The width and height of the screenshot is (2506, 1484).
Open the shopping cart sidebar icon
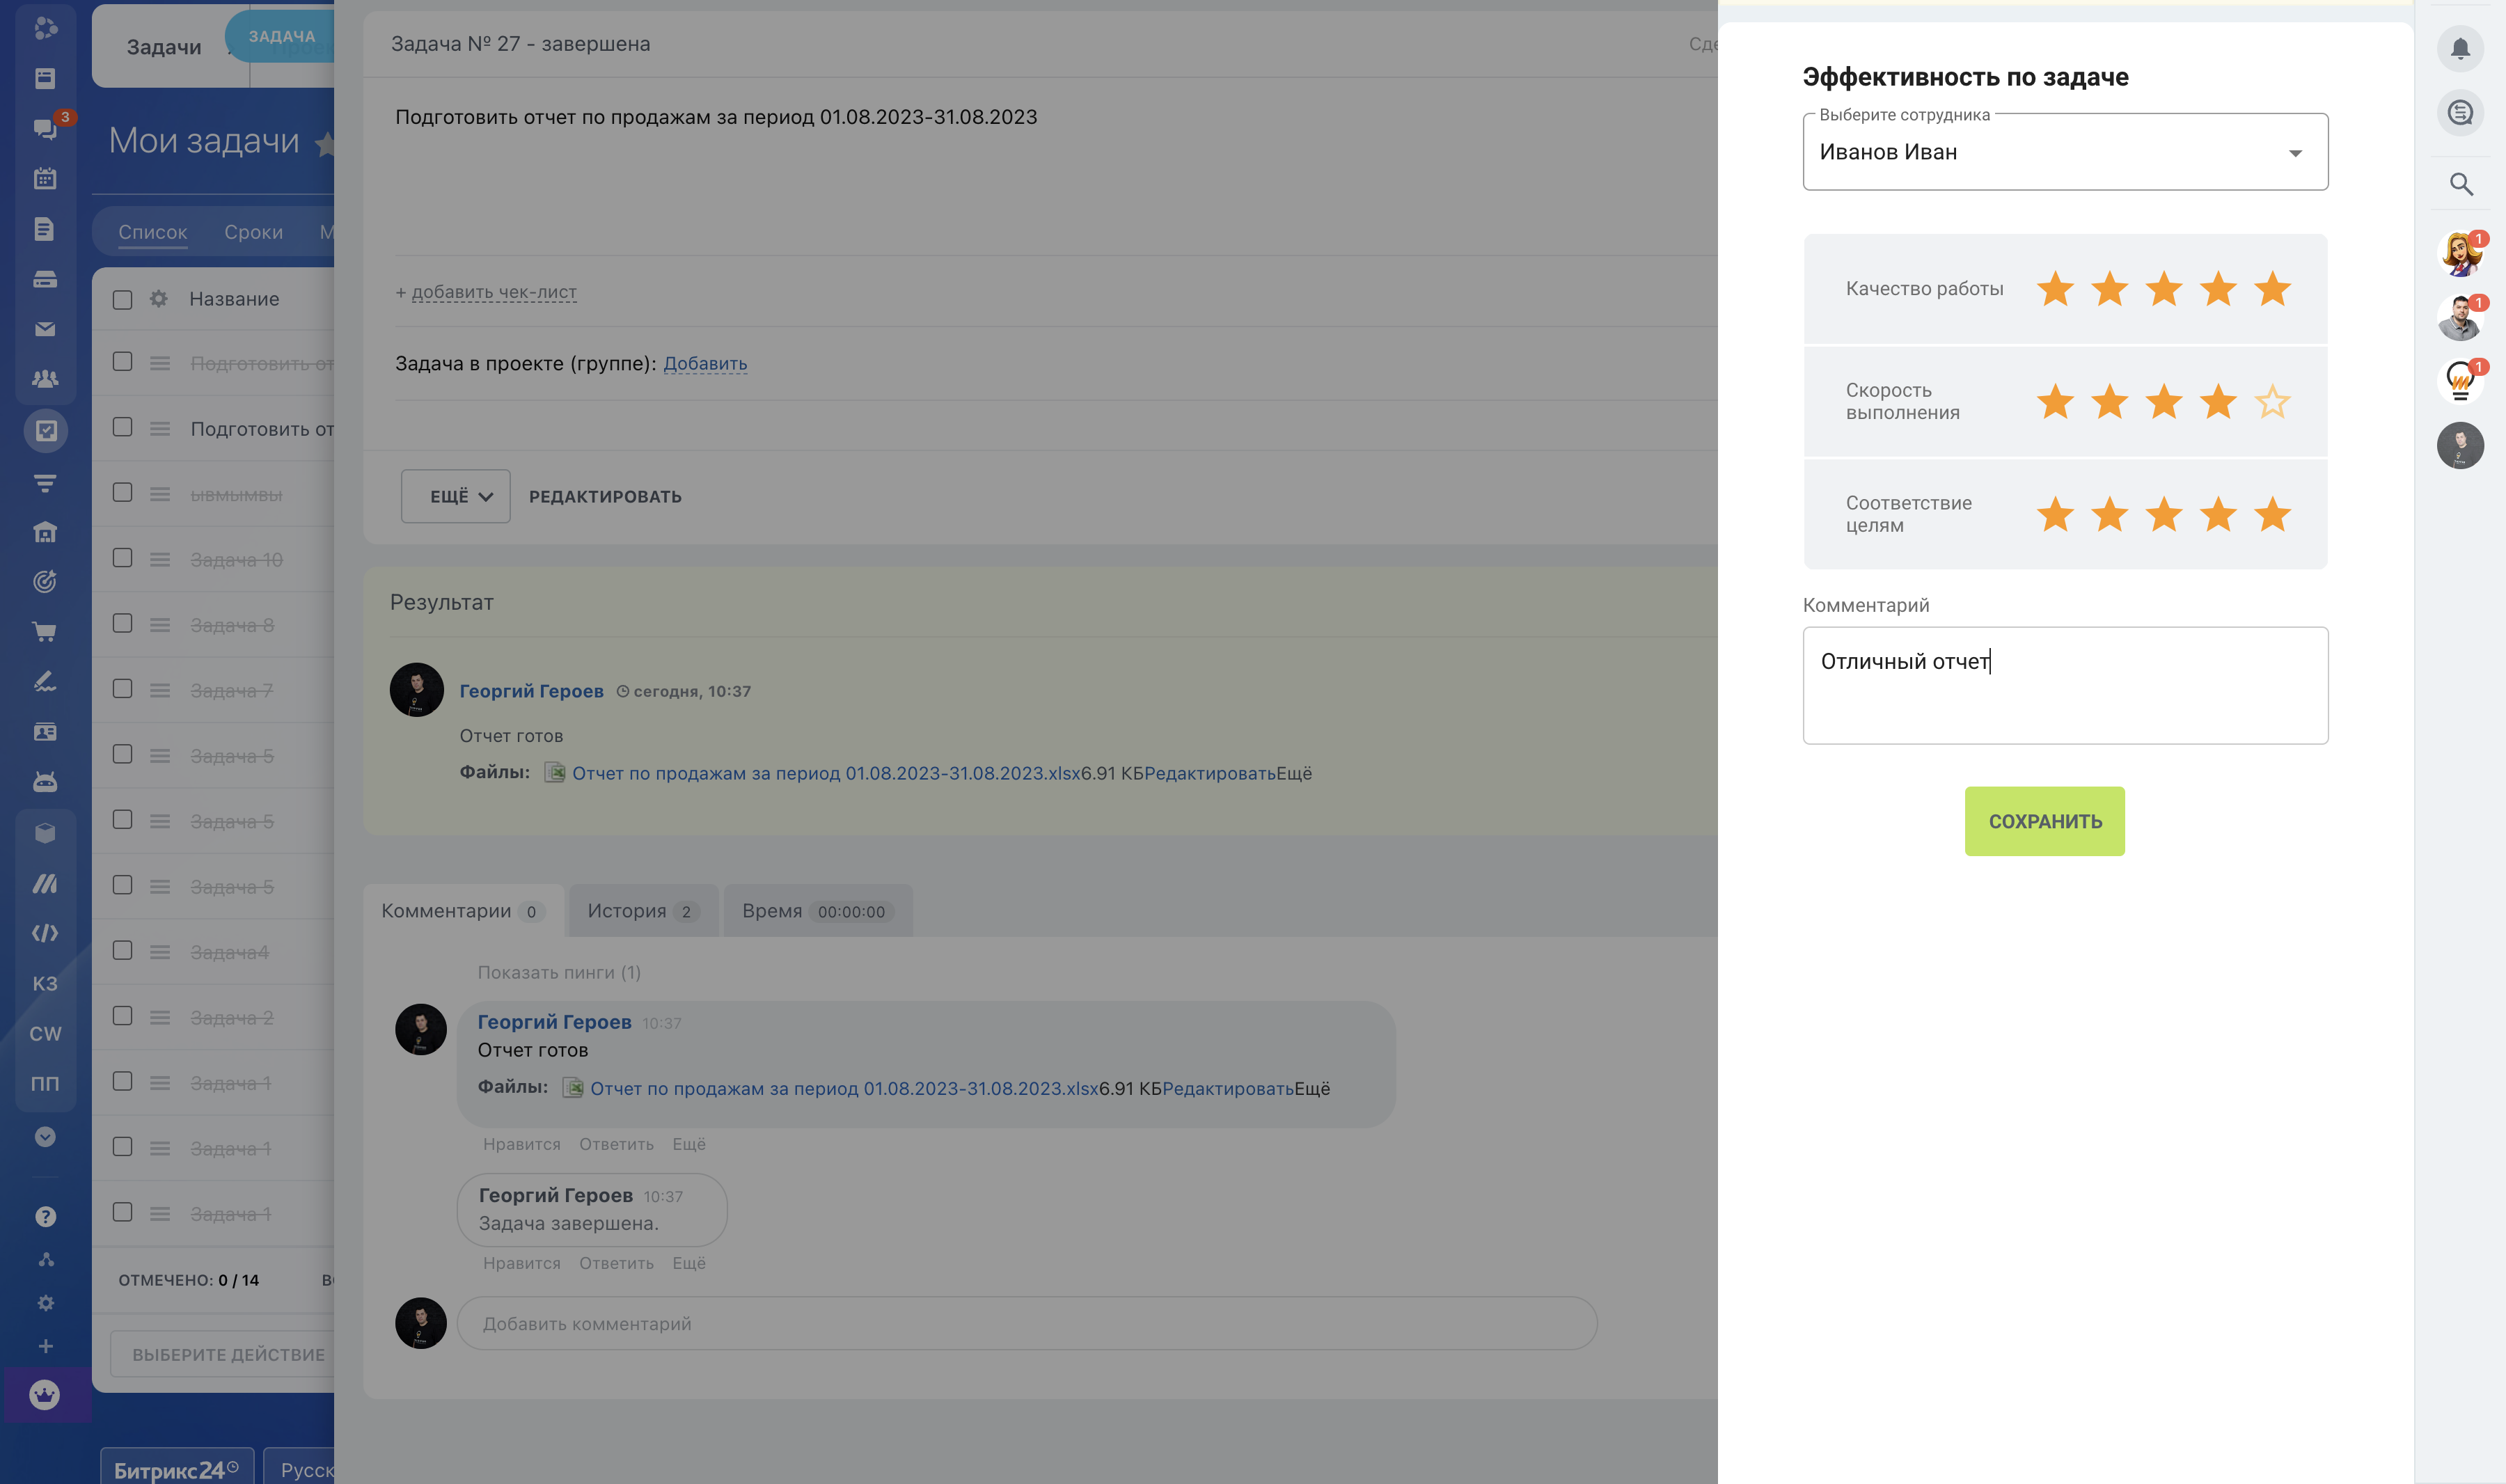[x=45, y=632]
